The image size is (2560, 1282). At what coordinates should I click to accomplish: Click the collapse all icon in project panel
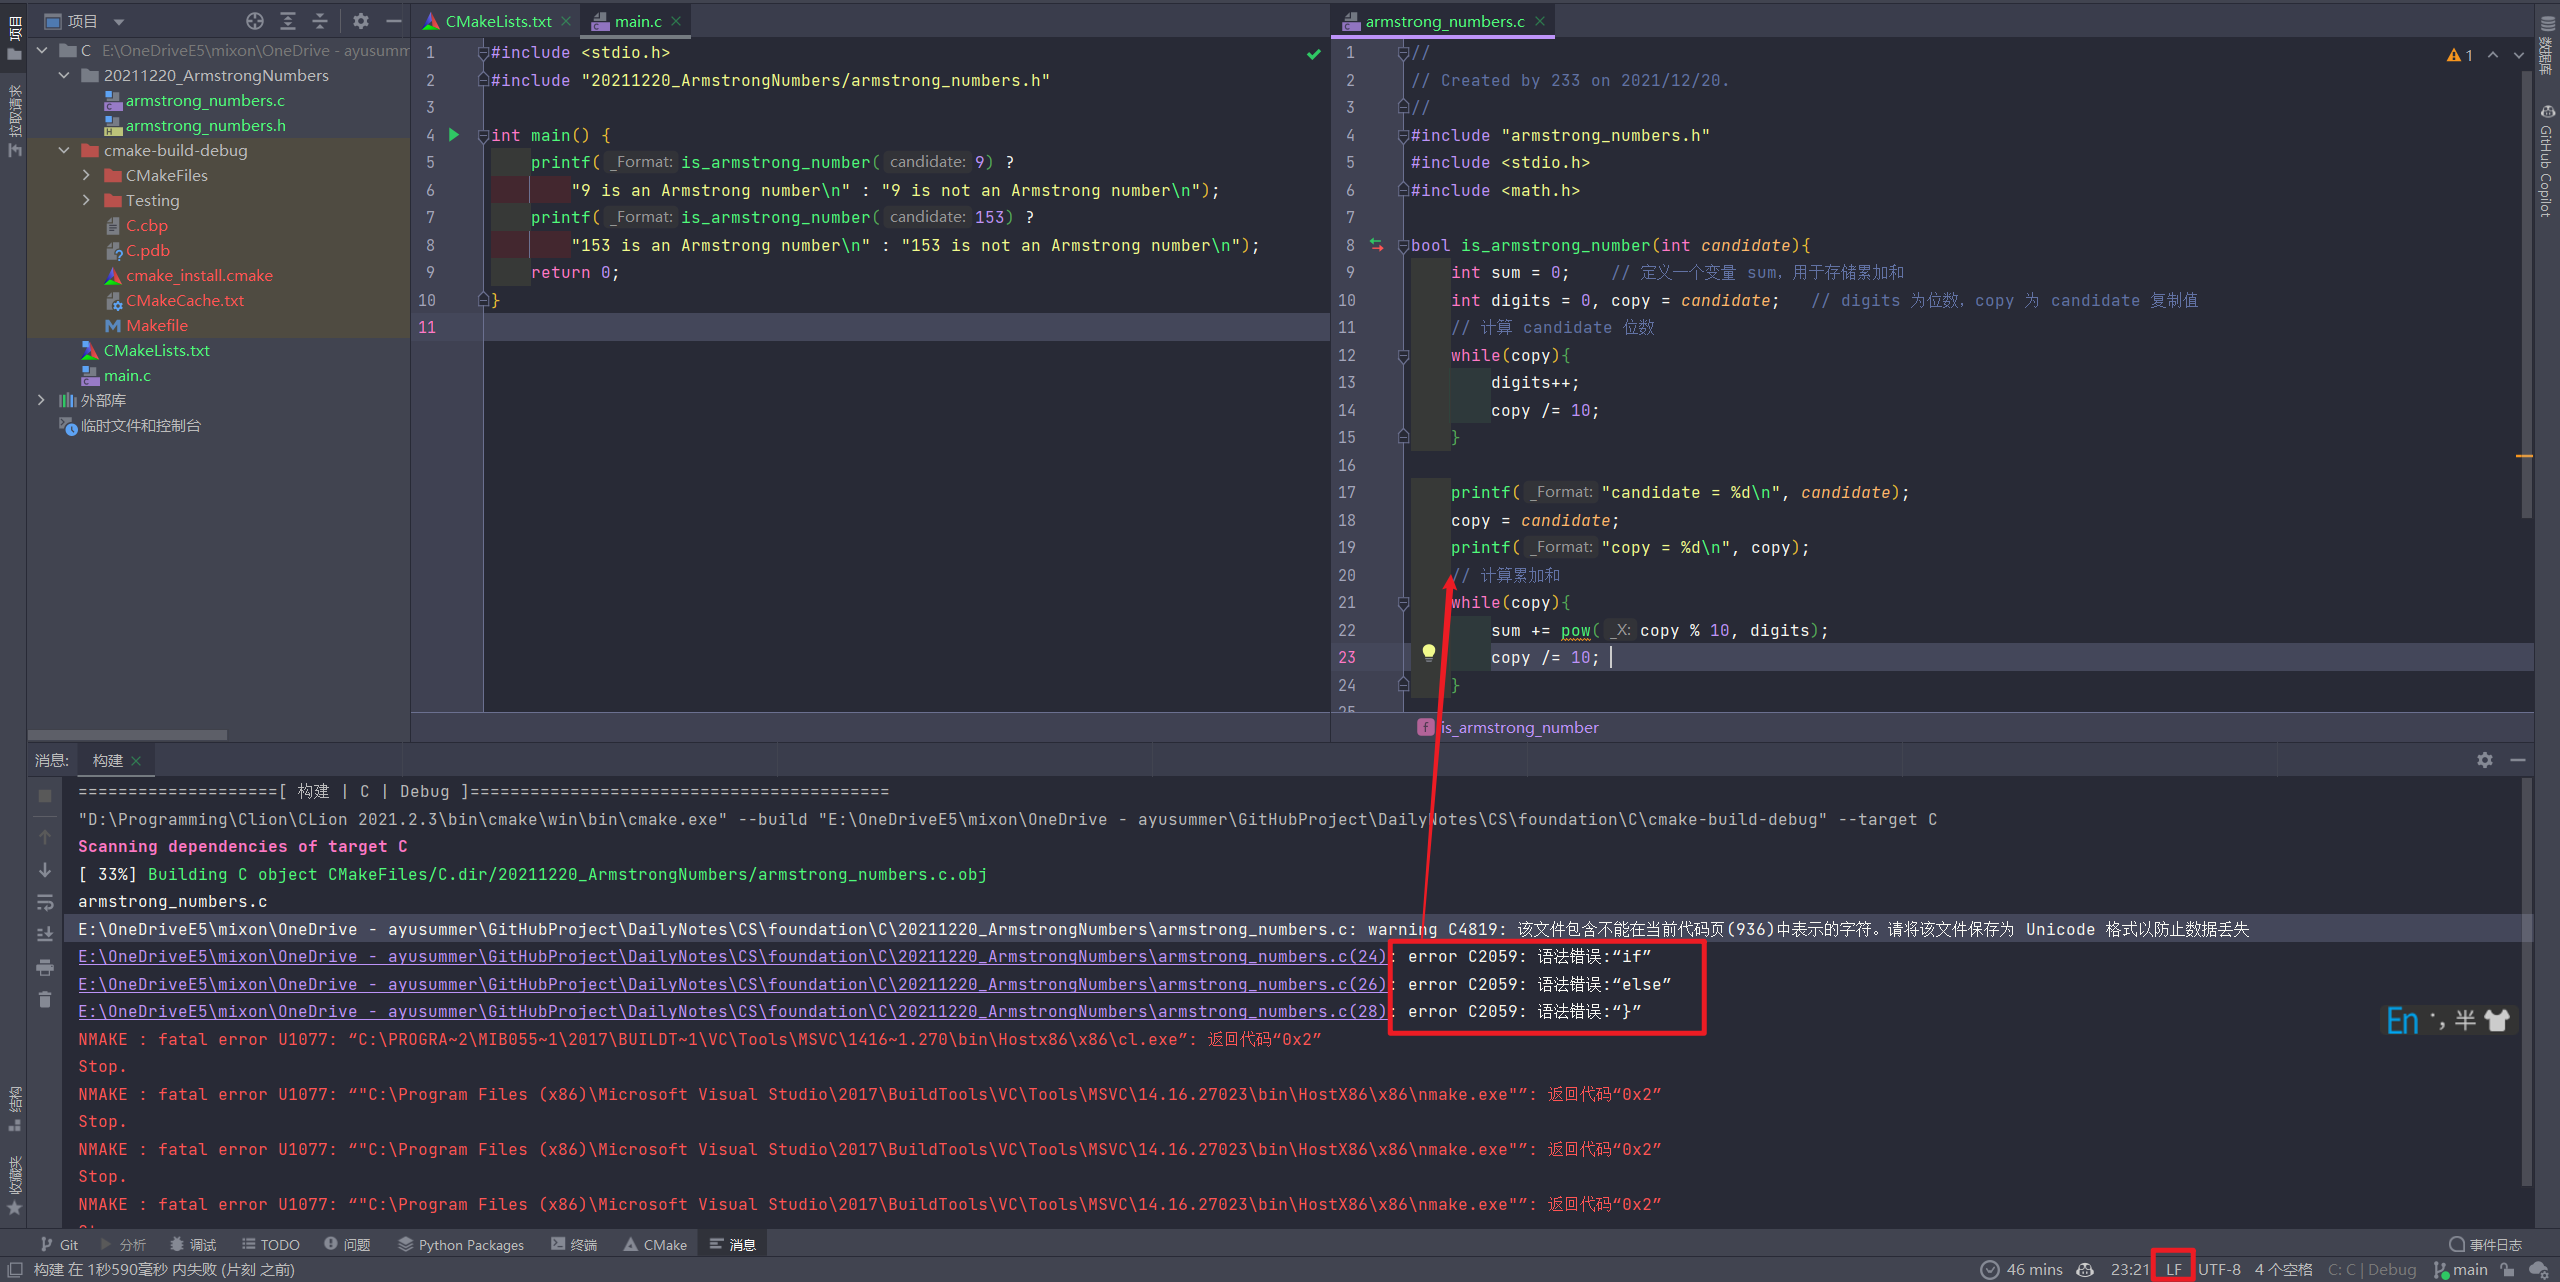320,21
